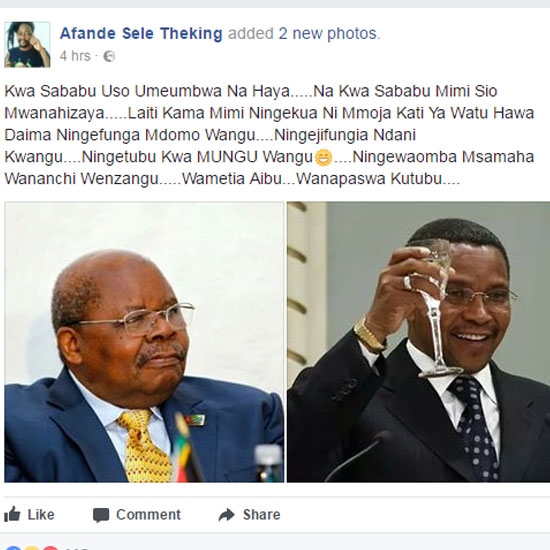Open the '2 new photos' link

[329, 34]
